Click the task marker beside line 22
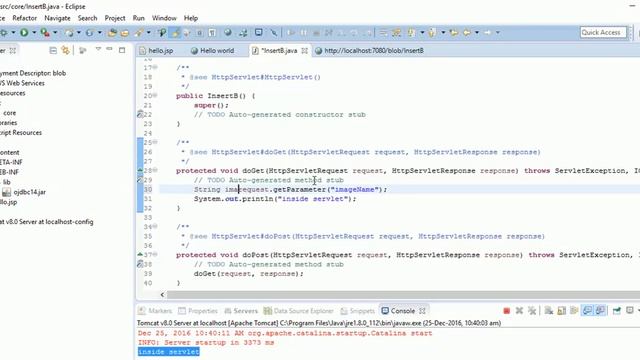Screen dimensions: 640x360 [140, 115]
